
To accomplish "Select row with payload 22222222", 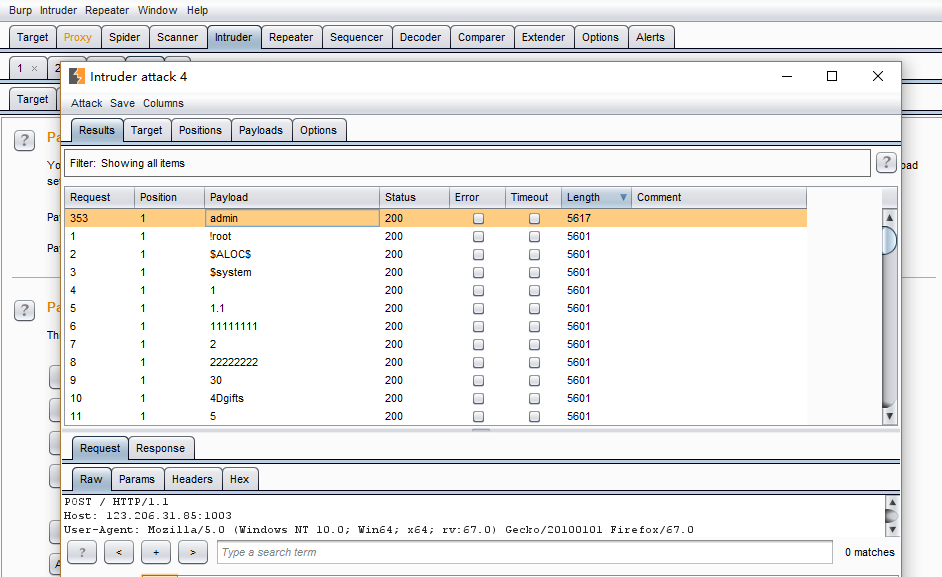I will [x=436, y=362].
